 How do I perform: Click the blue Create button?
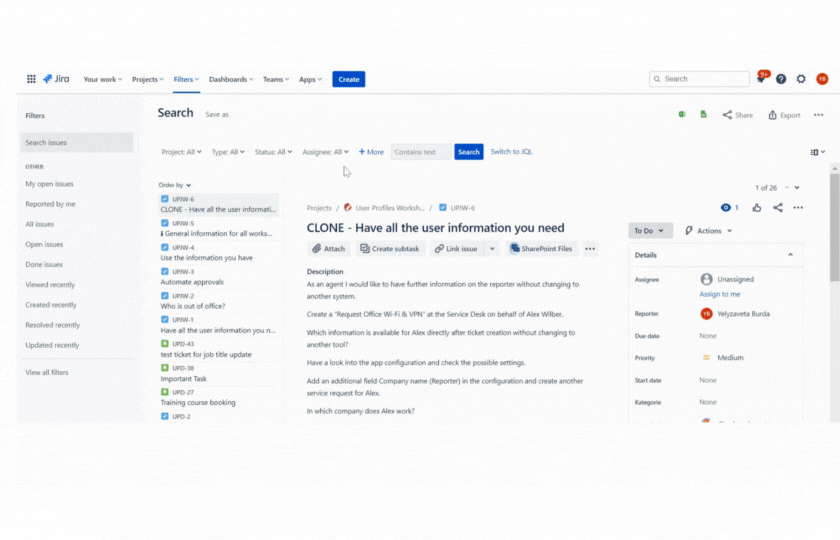(349, 79)
